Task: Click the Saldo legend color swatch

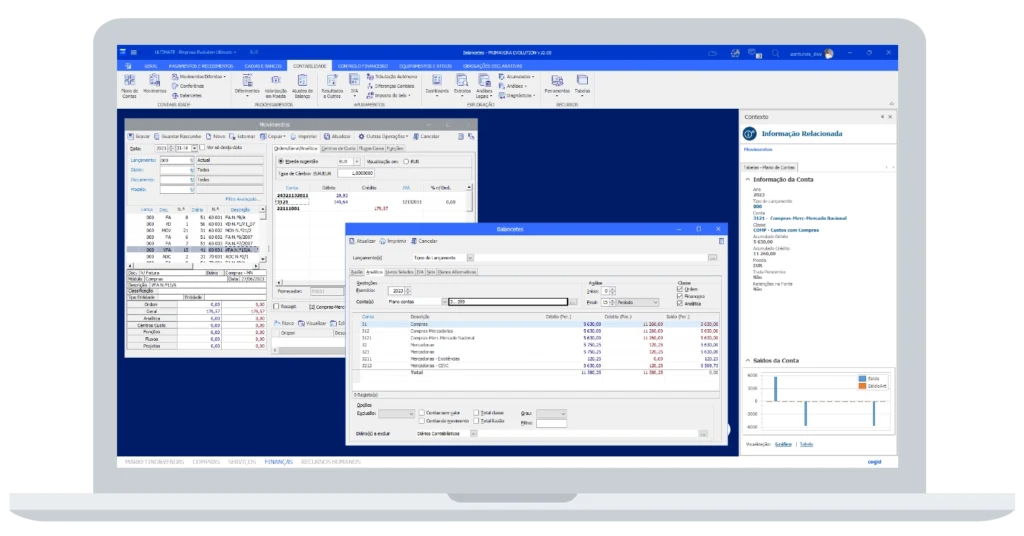Action: [x=861, y=378]
